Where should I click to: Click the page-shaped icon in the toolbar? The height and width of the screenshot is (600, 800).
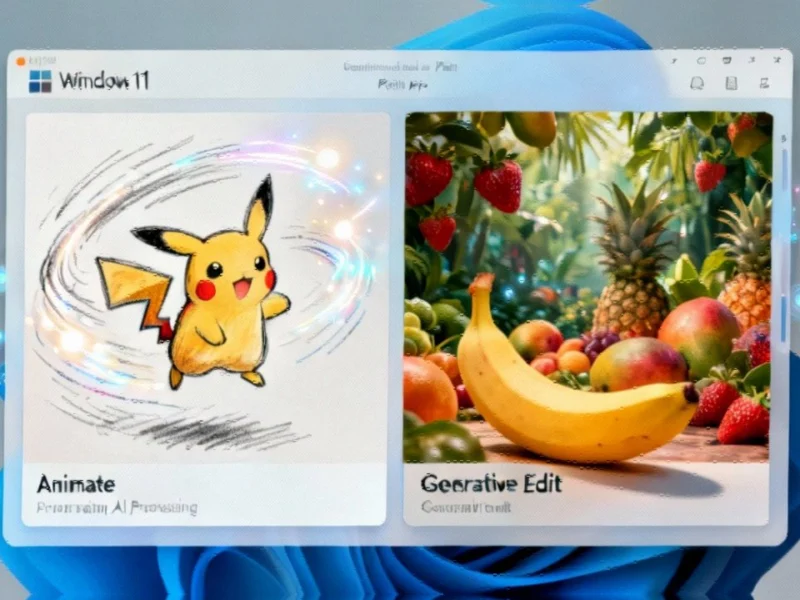tap(731, 84)
